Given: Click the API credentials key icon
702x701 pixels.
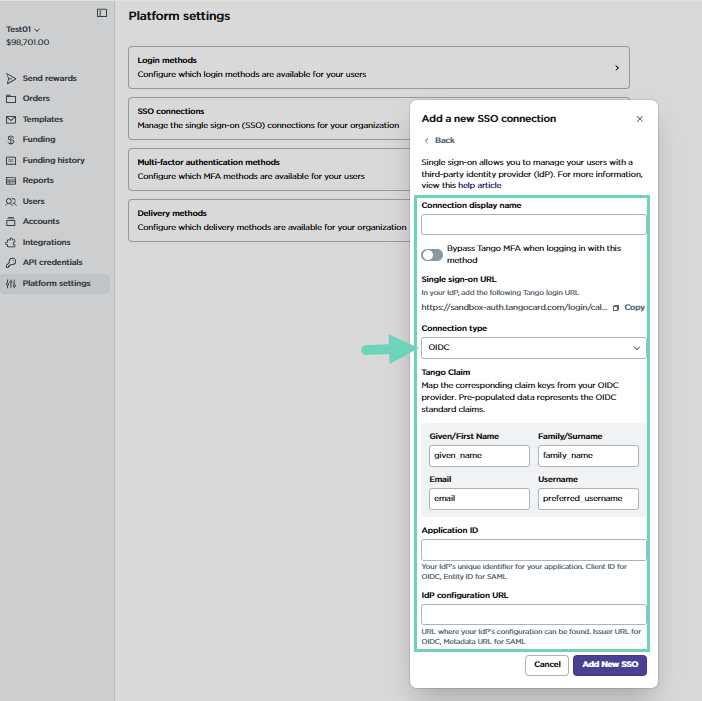Looking at the screenshot, I should [11, 263].
